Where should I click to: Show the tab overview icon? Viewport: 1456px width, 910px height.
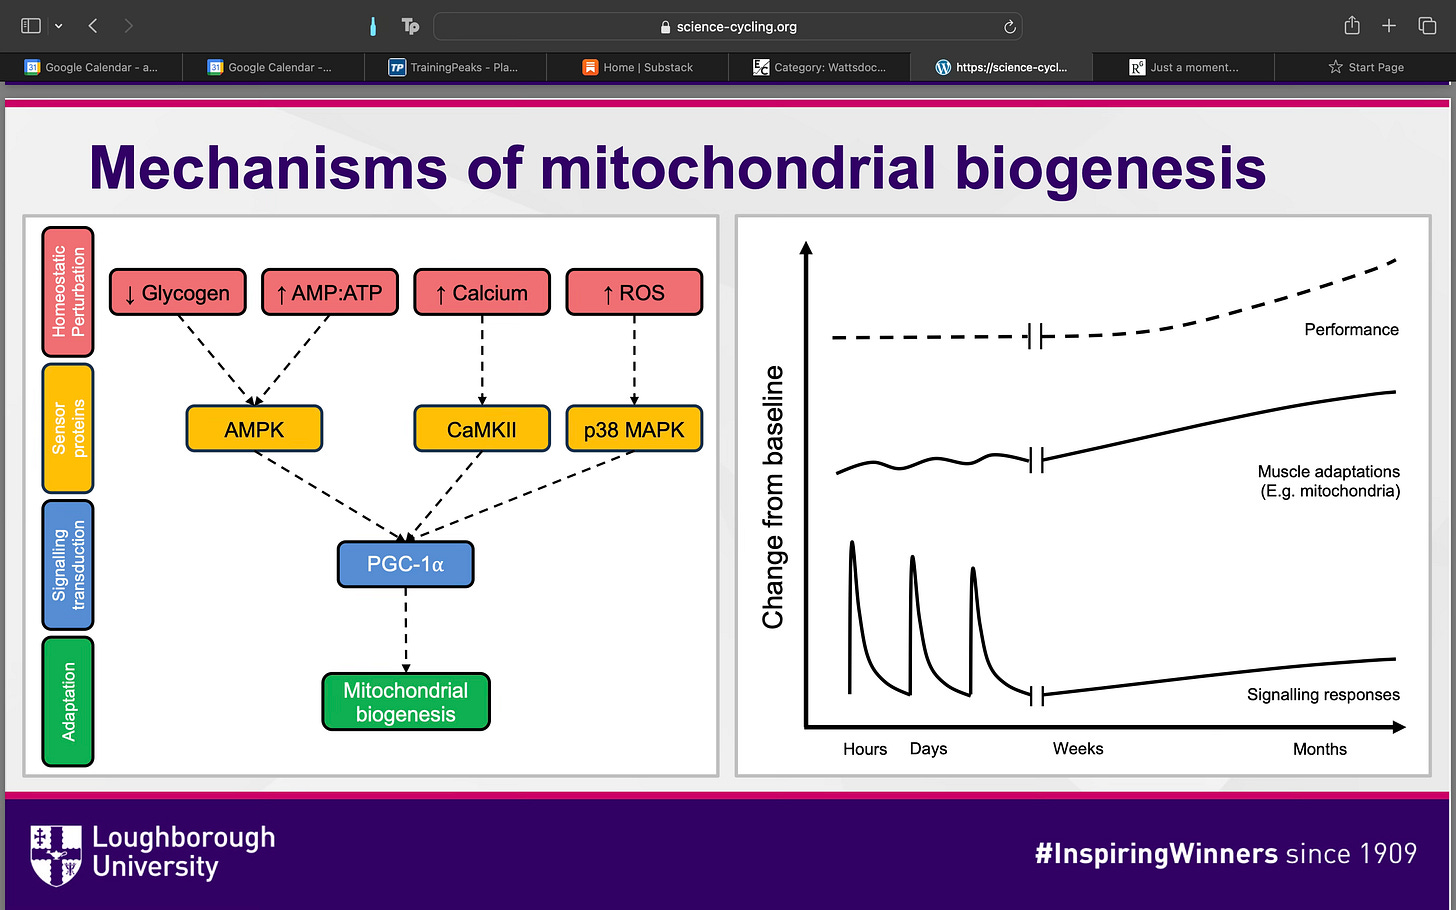coord(1427,26)
